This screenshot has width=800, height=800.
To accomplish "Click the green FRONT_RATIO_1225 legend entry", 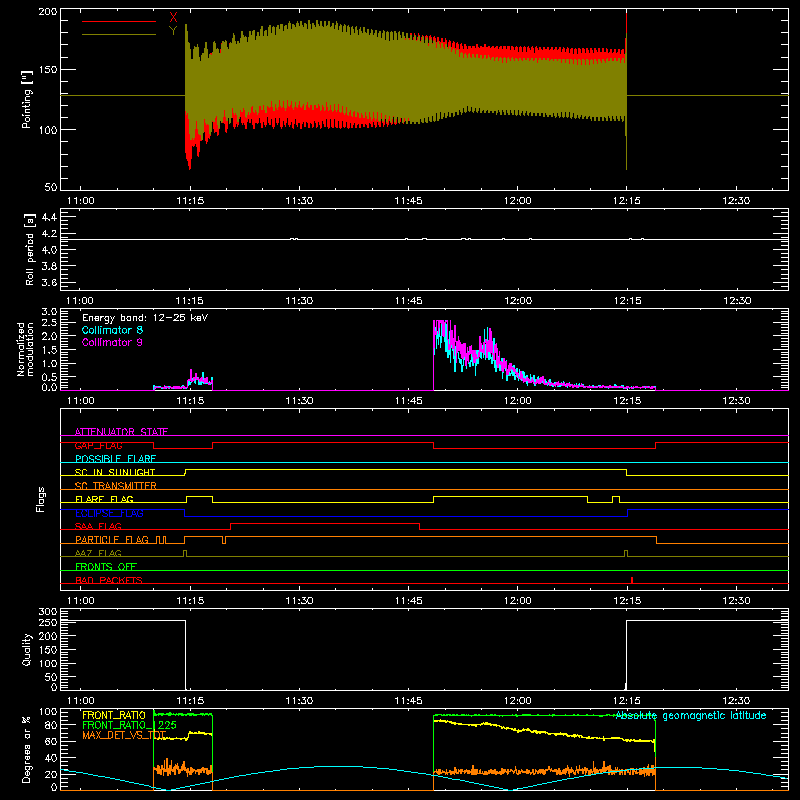I will tap(130, 725).
